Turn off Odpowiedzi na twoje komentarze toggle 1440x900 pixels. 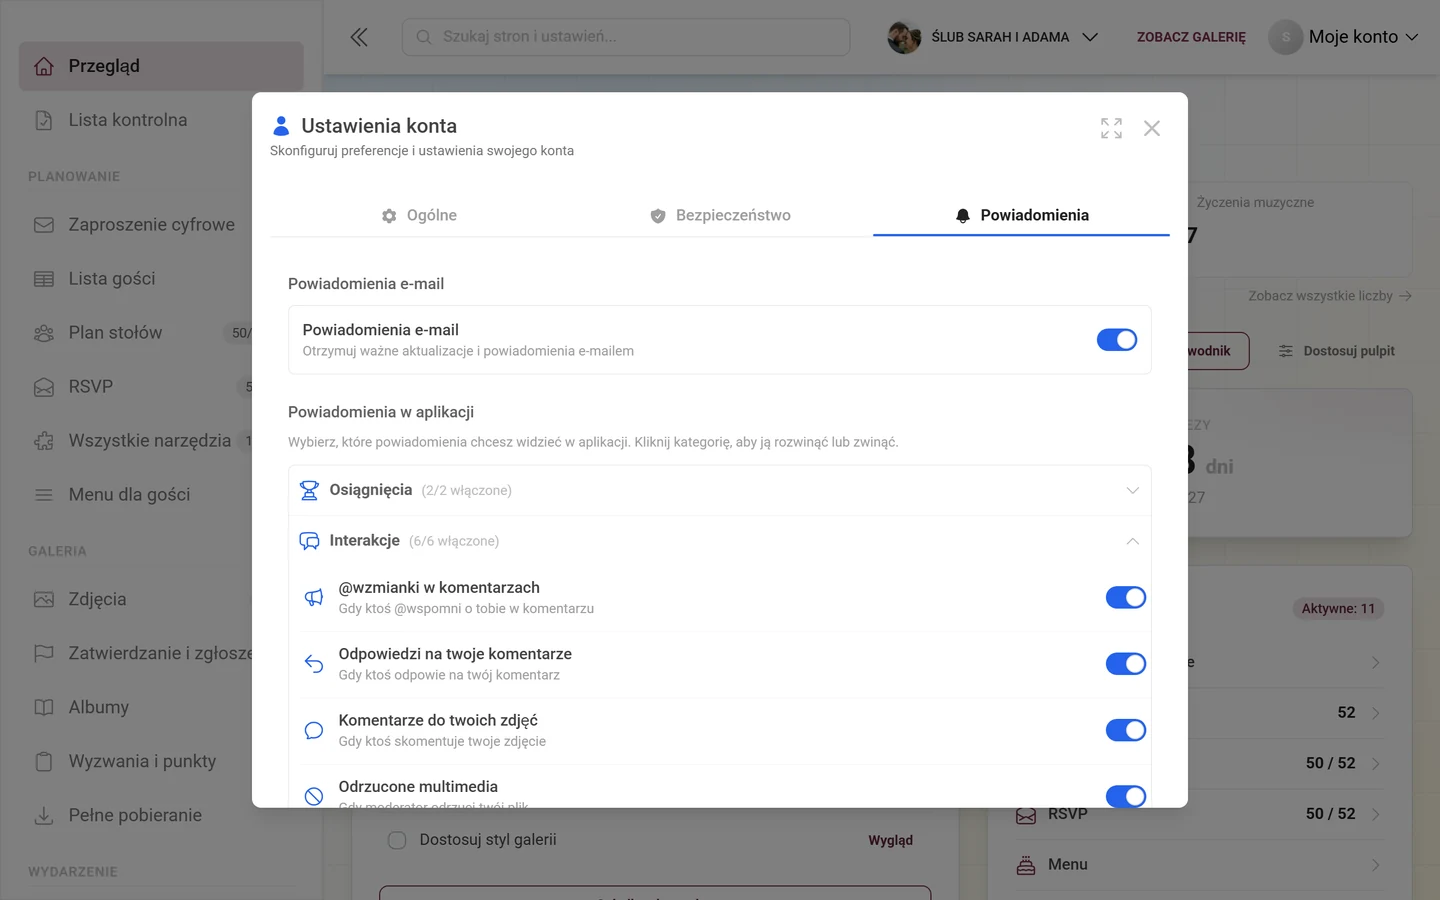[x=1126, y=664]
